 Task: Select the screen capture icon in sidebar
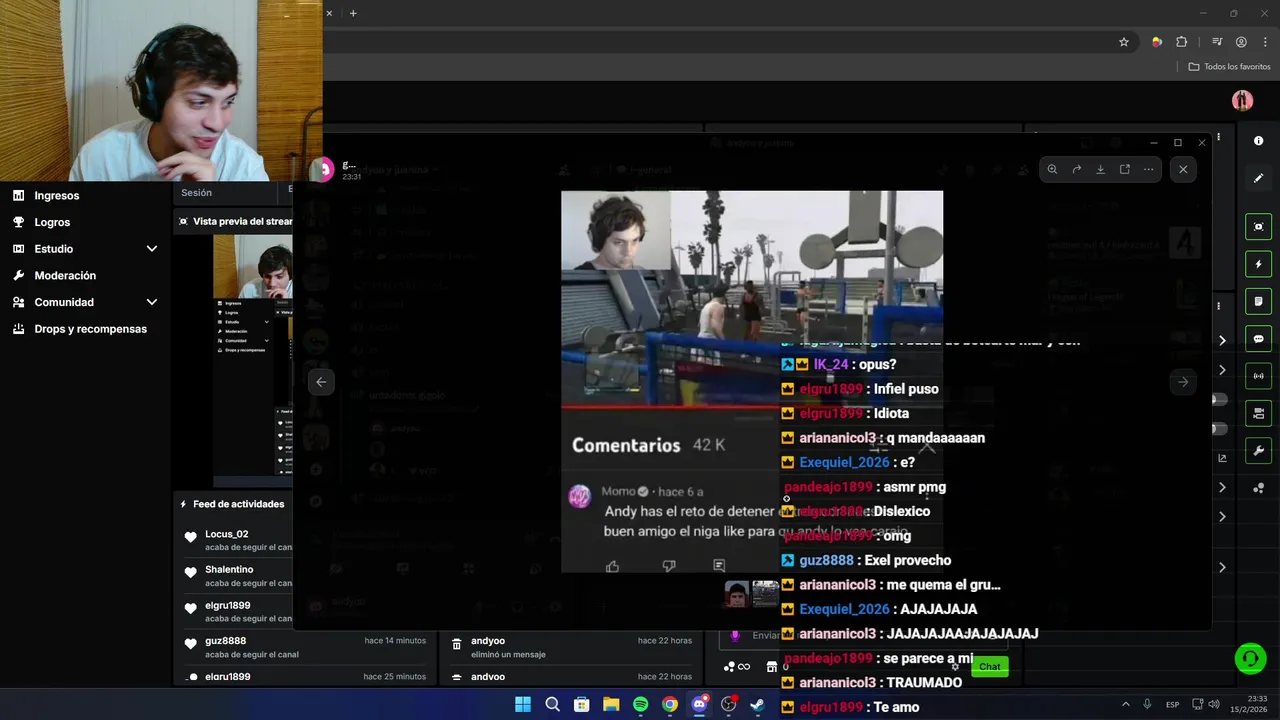tap(1258, 227)
